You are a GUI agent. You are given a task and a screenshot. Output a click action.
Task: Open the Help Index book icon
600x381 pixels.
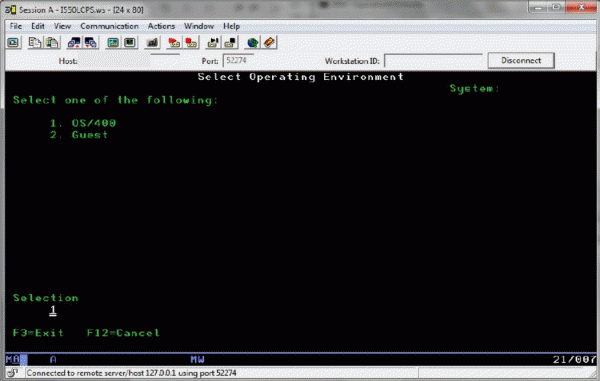269,42
